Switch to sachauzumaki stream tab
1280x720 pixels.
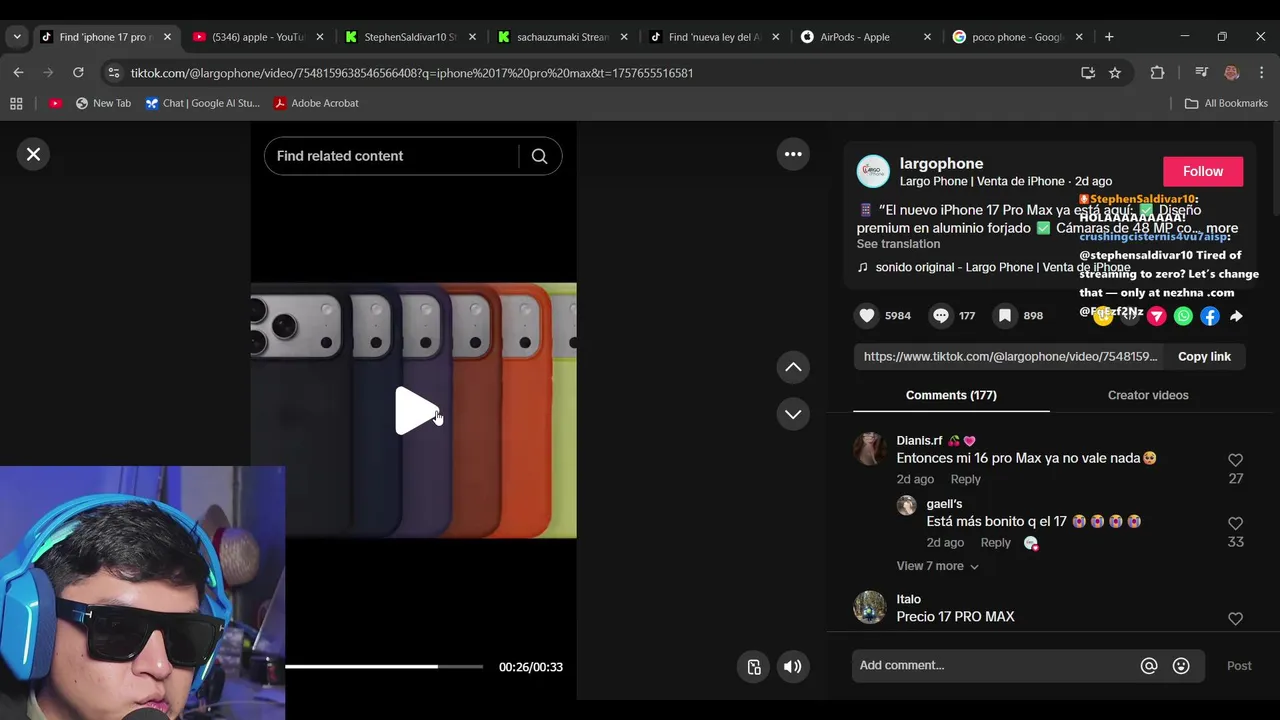562,37
